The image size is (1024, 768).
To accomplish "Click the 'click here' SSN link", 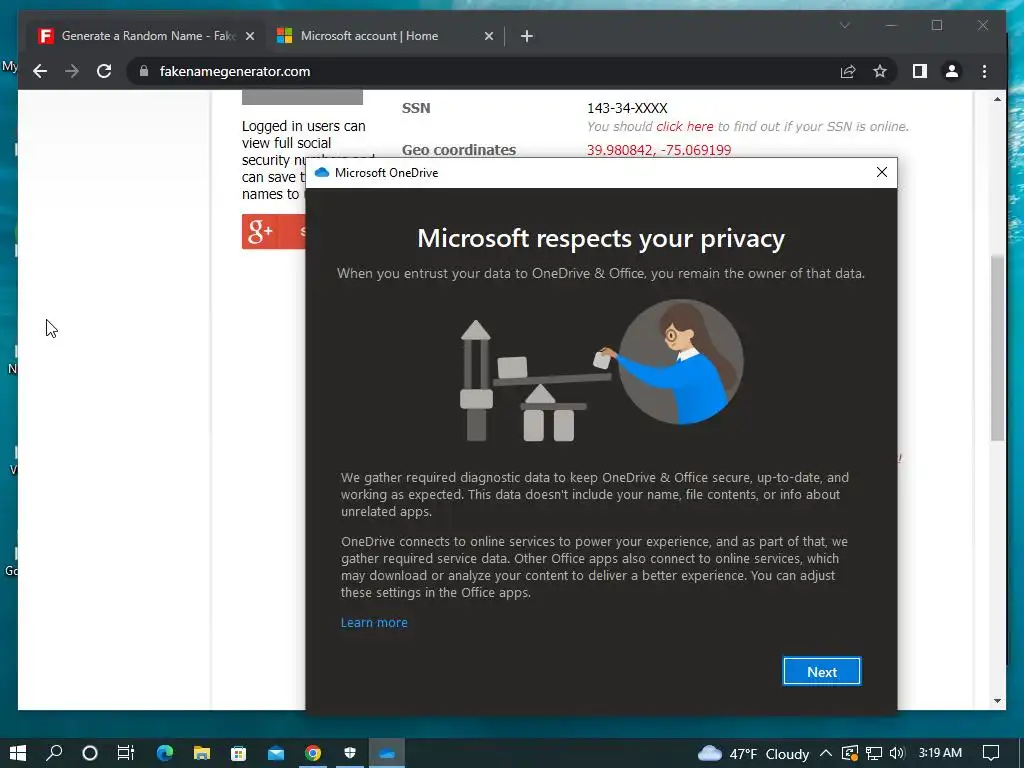I will (x=684, y=127).
